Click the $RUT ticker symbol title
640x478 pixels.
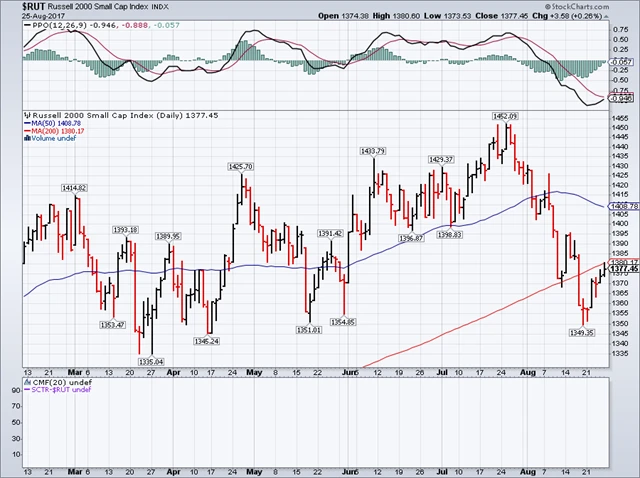coord(34,7)
